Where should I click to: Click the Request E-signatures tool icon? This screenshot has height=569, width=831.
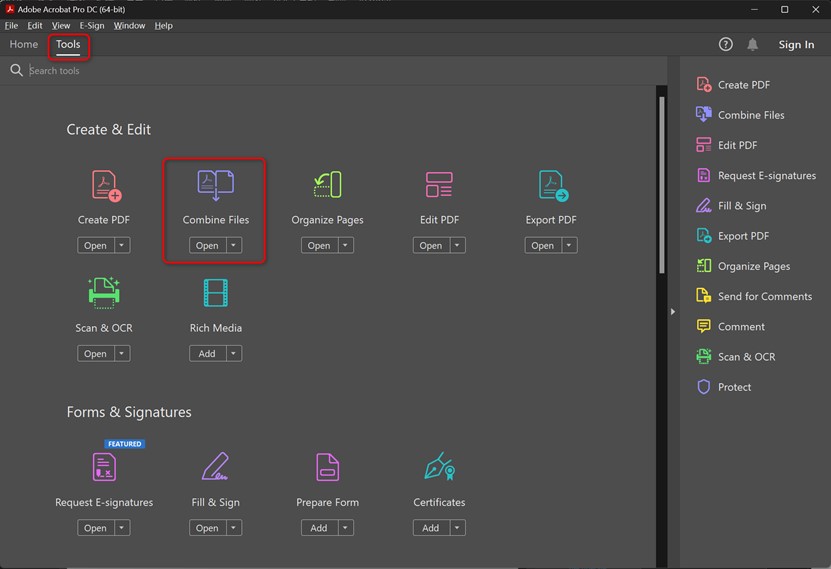click(104, 467)
